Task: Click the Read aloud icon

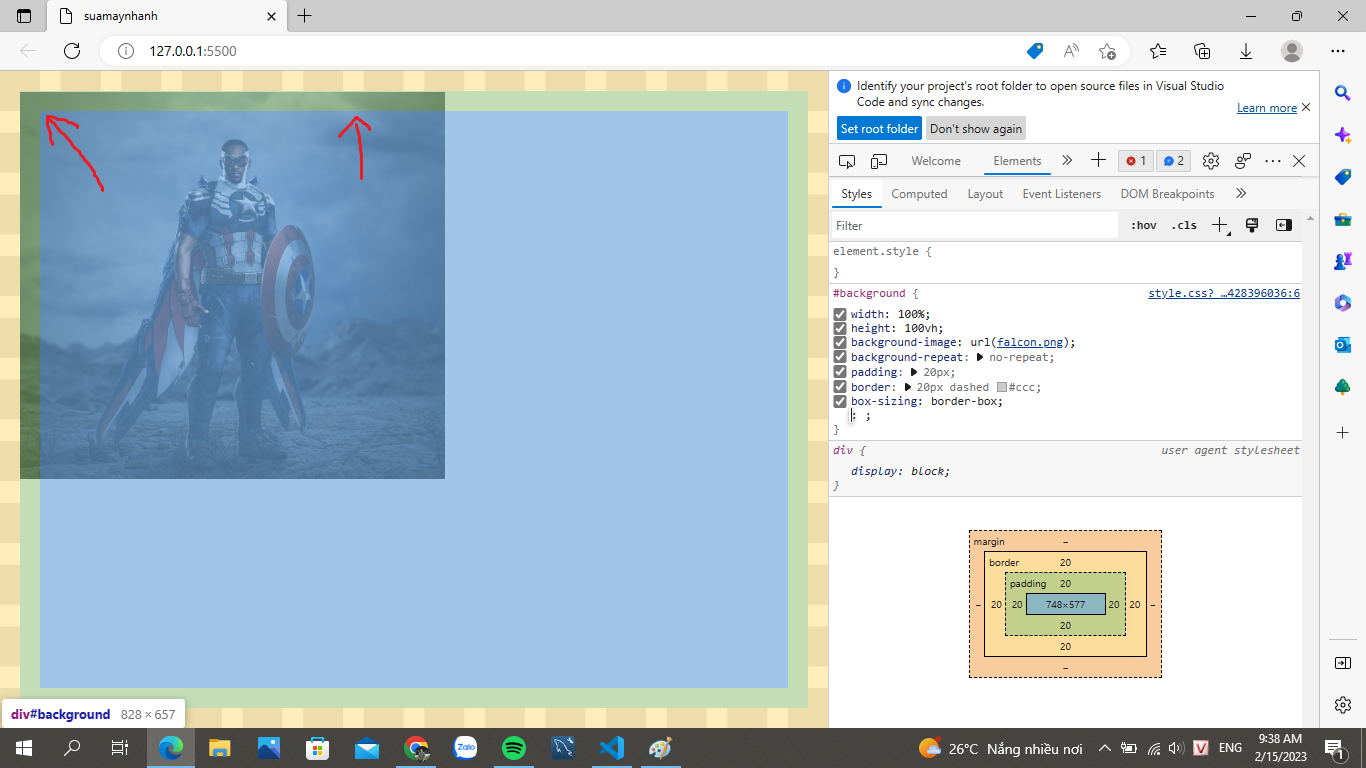Action: coord(1071,51)
